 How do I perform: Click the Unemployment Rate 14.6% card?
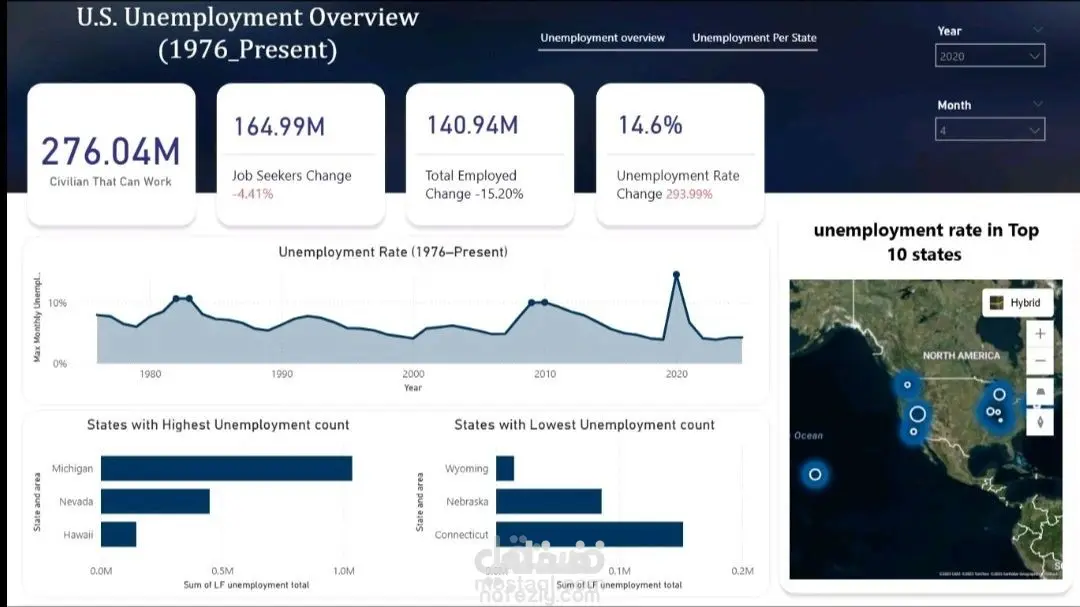coord(680,155)
